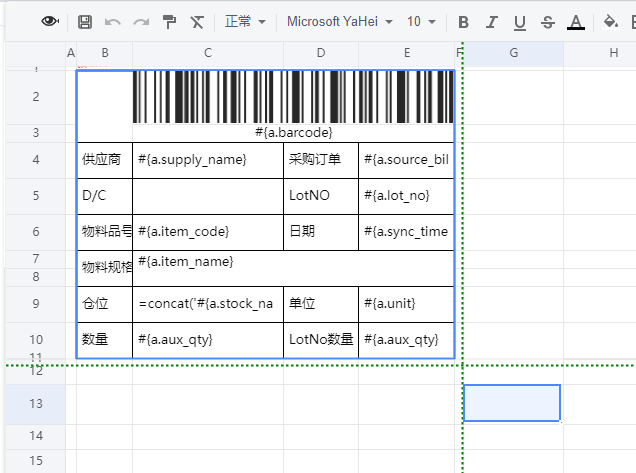The width and height of the screenshot is (636, 473).
Task: Click the LotNO label cell
Action: 321,196
